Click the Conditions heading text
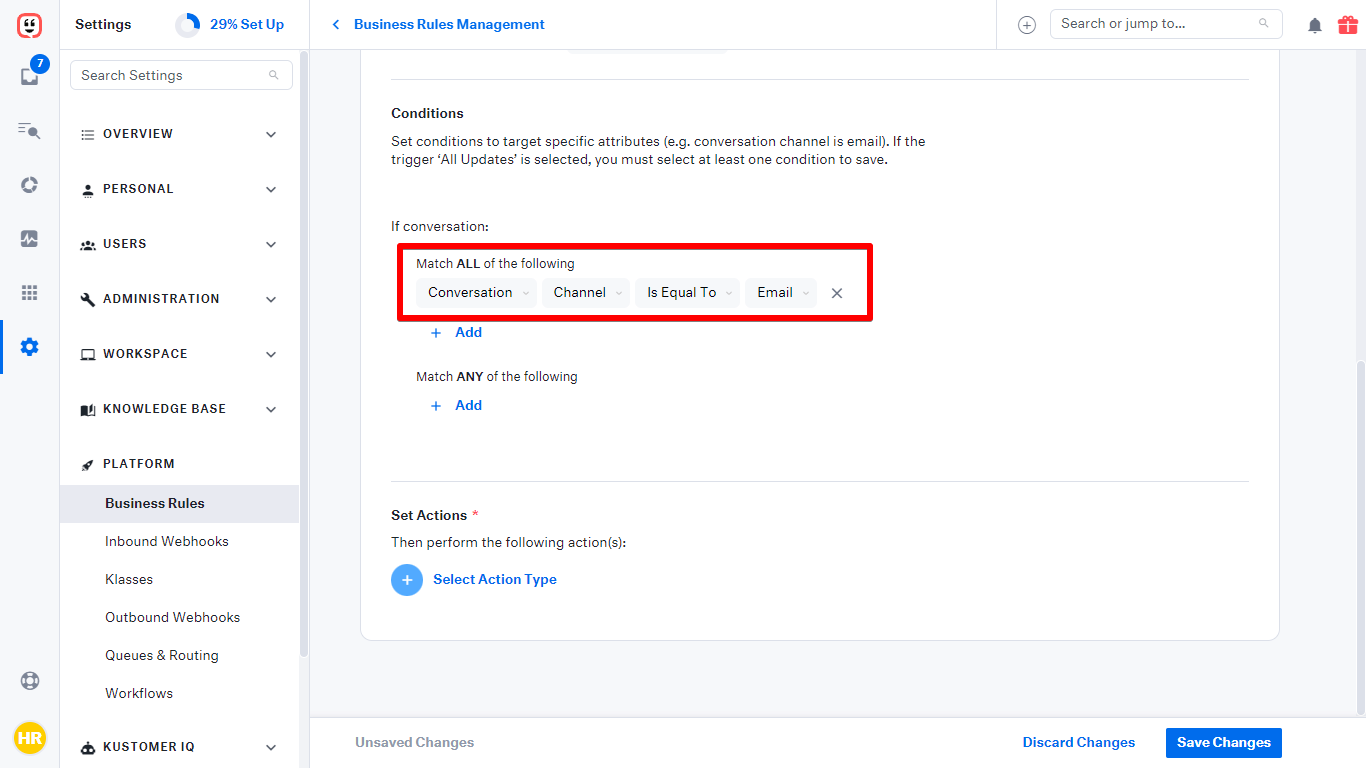1366x768 pixels. point(427,114)
